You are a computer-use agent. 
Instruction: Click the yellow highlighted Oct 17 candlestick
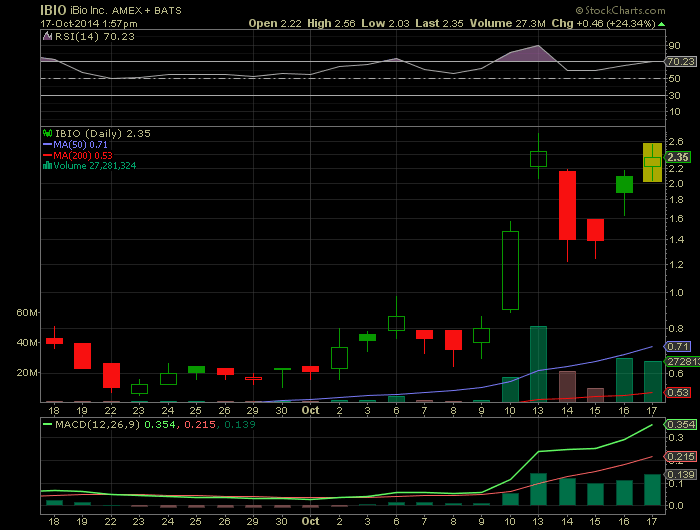tap(651, 161)
